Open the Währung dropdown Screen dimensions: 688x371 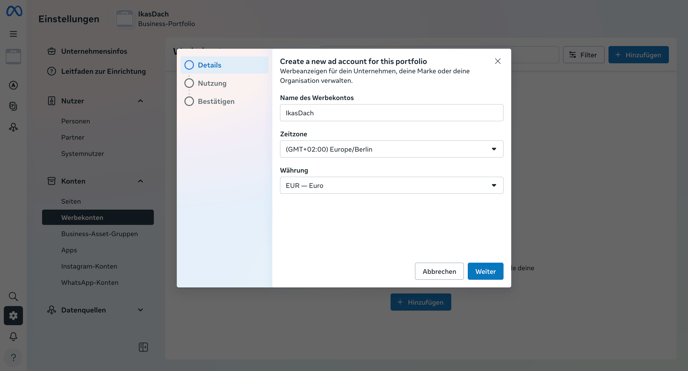(x=391, y=186)
